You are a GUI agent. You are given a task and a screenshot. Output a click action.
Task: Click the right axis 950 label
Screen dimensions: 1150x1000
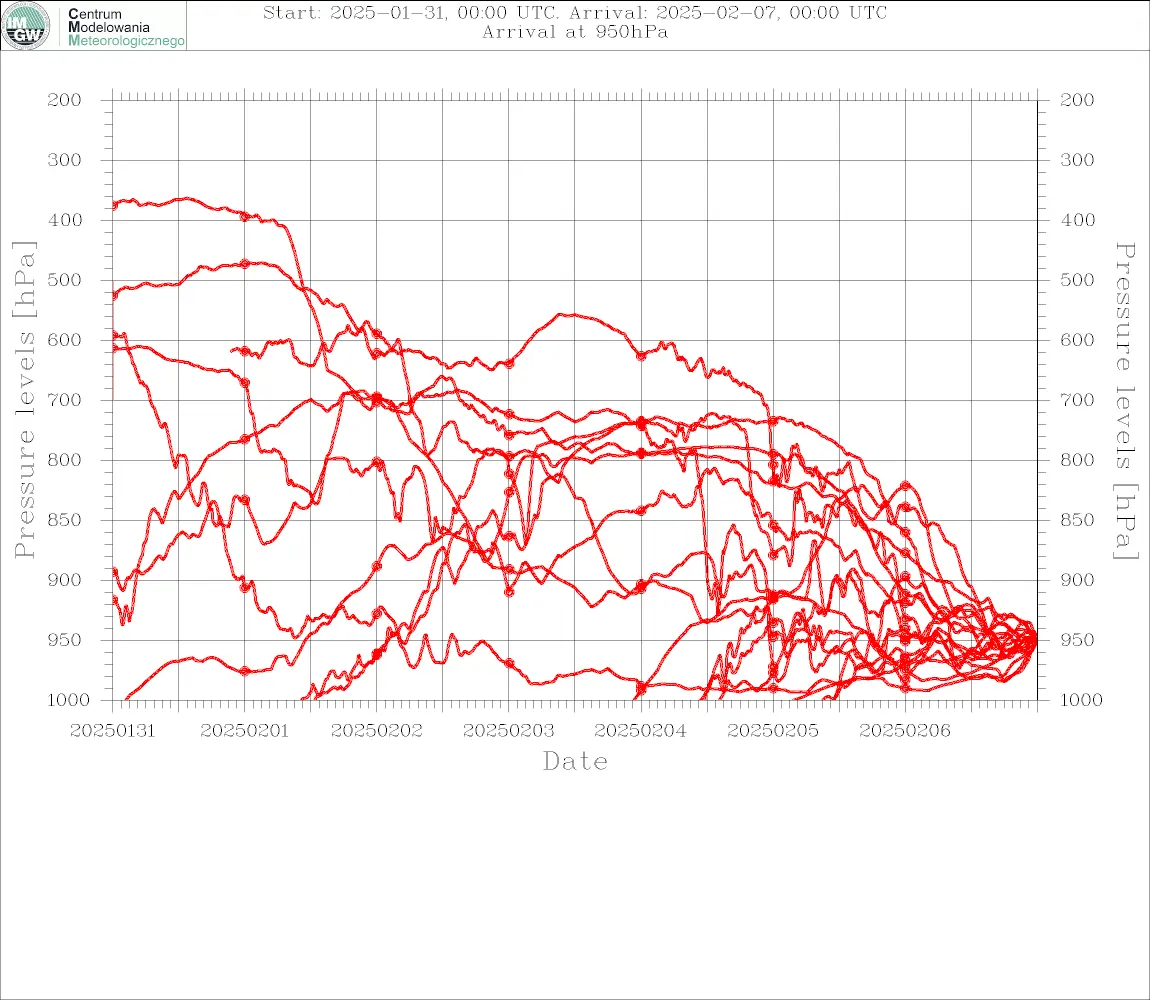click(x=1077, y=640)
